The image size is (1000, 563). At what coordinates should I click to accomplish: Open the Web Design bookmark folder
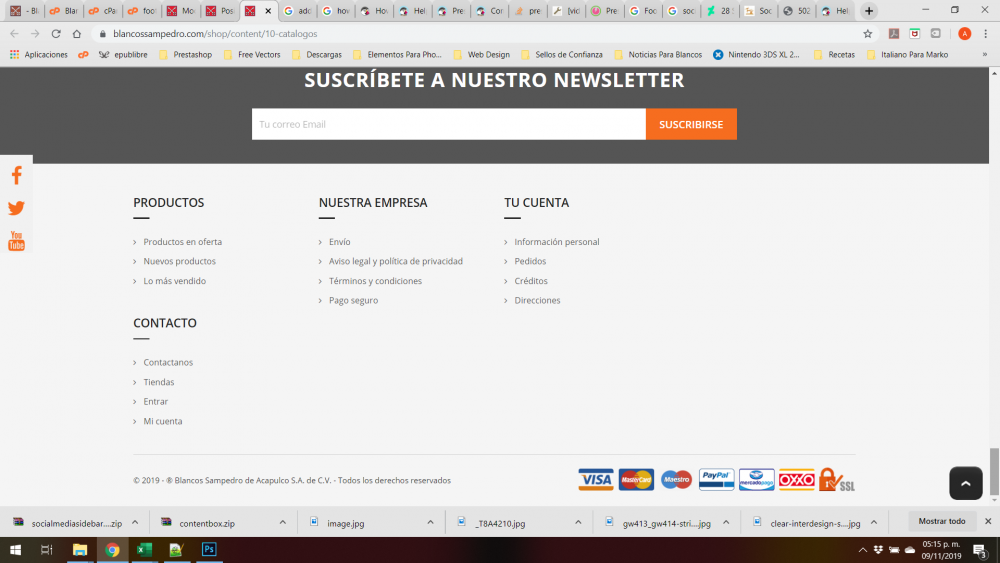point(482,55)
